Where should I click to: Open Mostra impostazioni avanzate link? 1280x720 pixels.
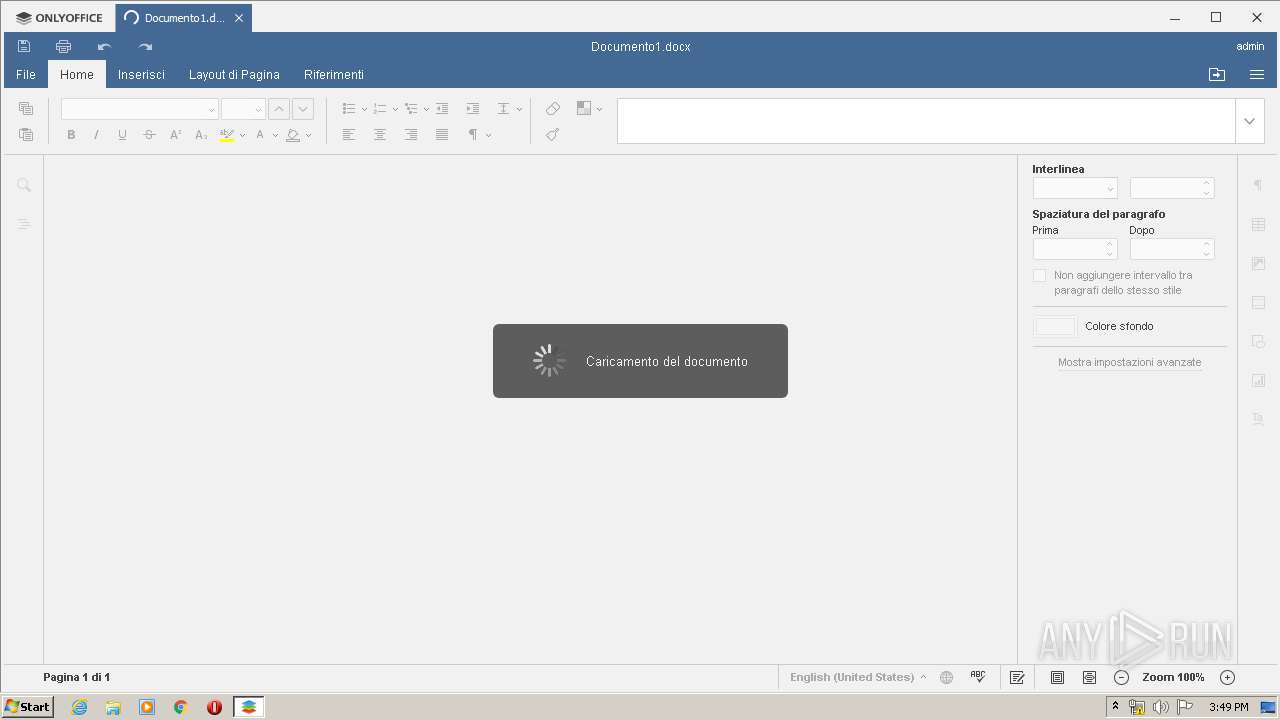point(1130,363)
